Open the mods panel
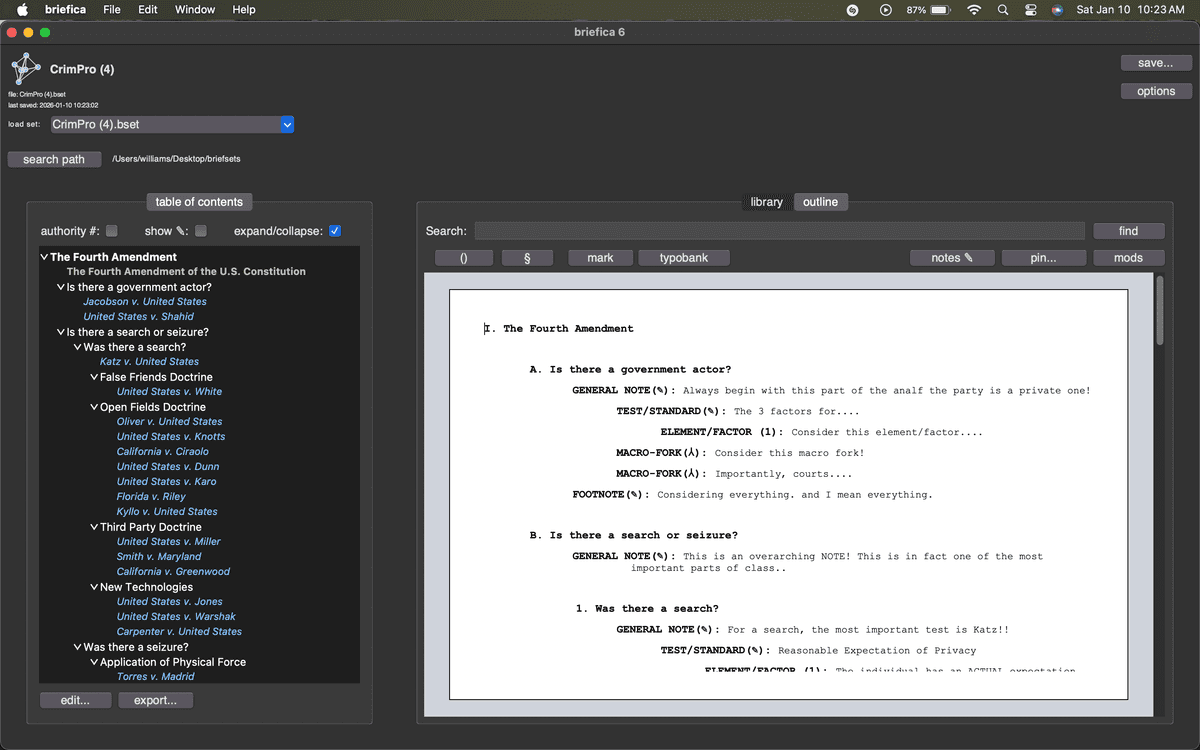 click(1128, 257)
